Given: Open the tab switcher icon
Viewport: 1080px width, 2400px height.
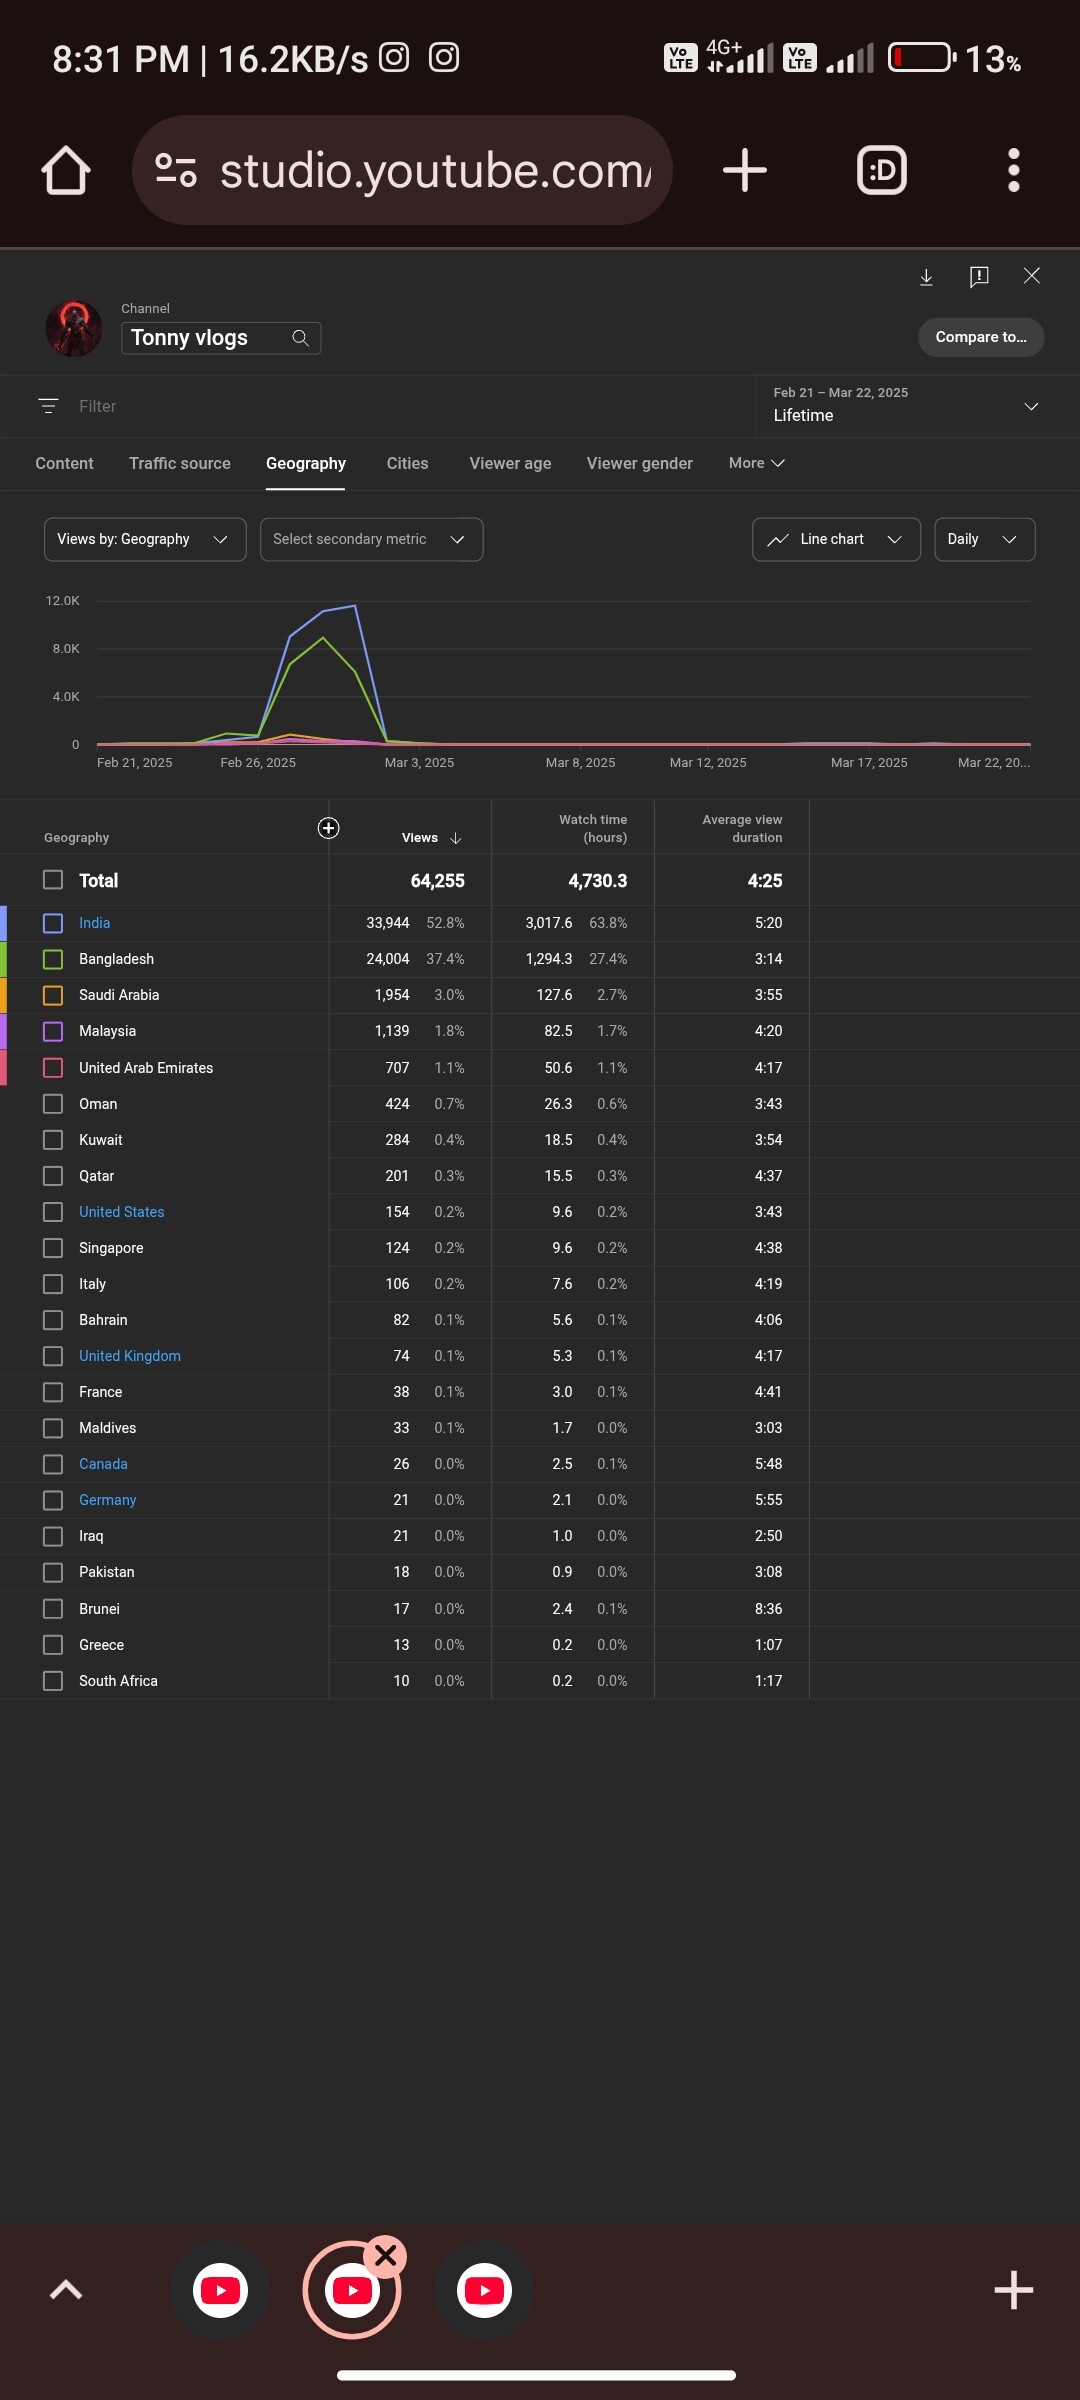Looking at the screenshot, I should (882, 170).
